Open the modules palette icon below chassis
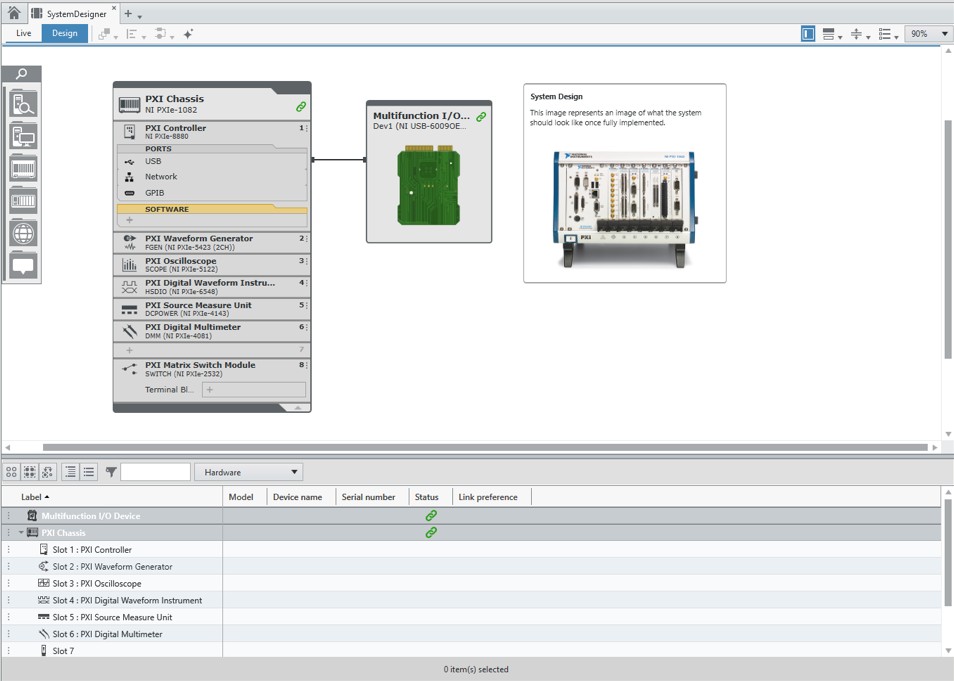The image size is (954, 681). pos(23,200)
